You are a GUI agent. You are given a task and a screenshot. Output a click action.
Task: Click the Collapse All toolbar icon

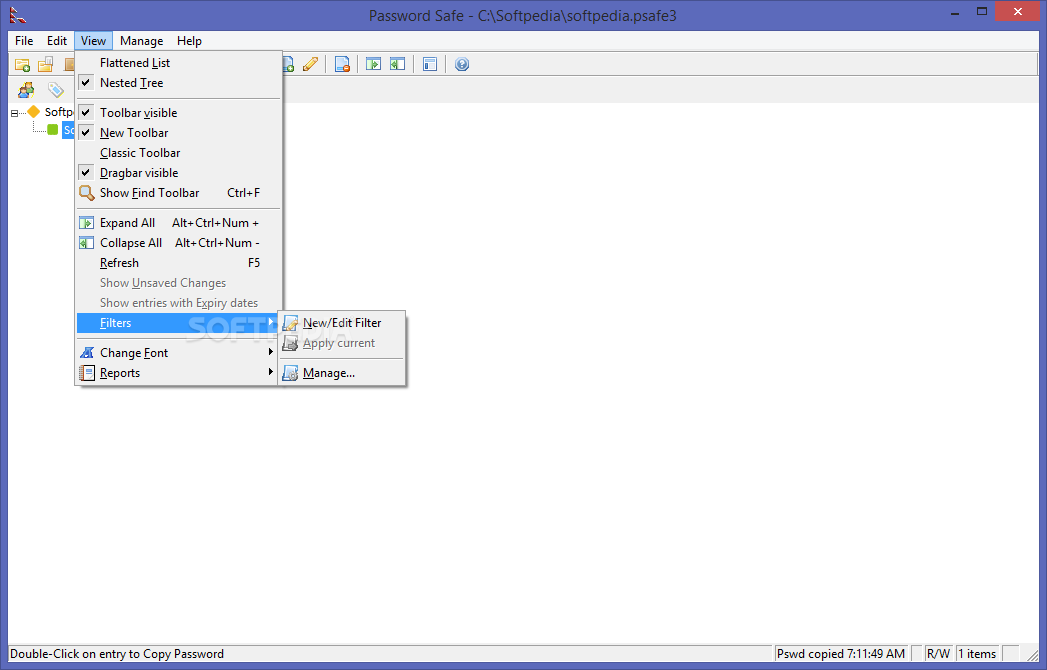click(397, 65)
